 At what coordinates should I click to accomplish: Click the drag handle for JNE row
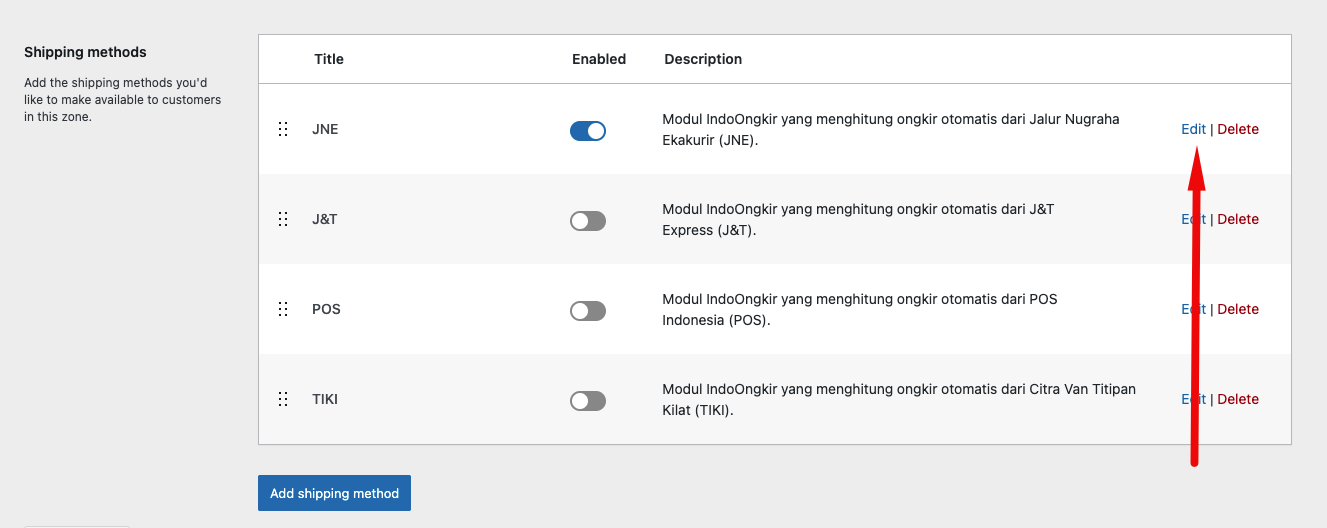pos(283,129)
